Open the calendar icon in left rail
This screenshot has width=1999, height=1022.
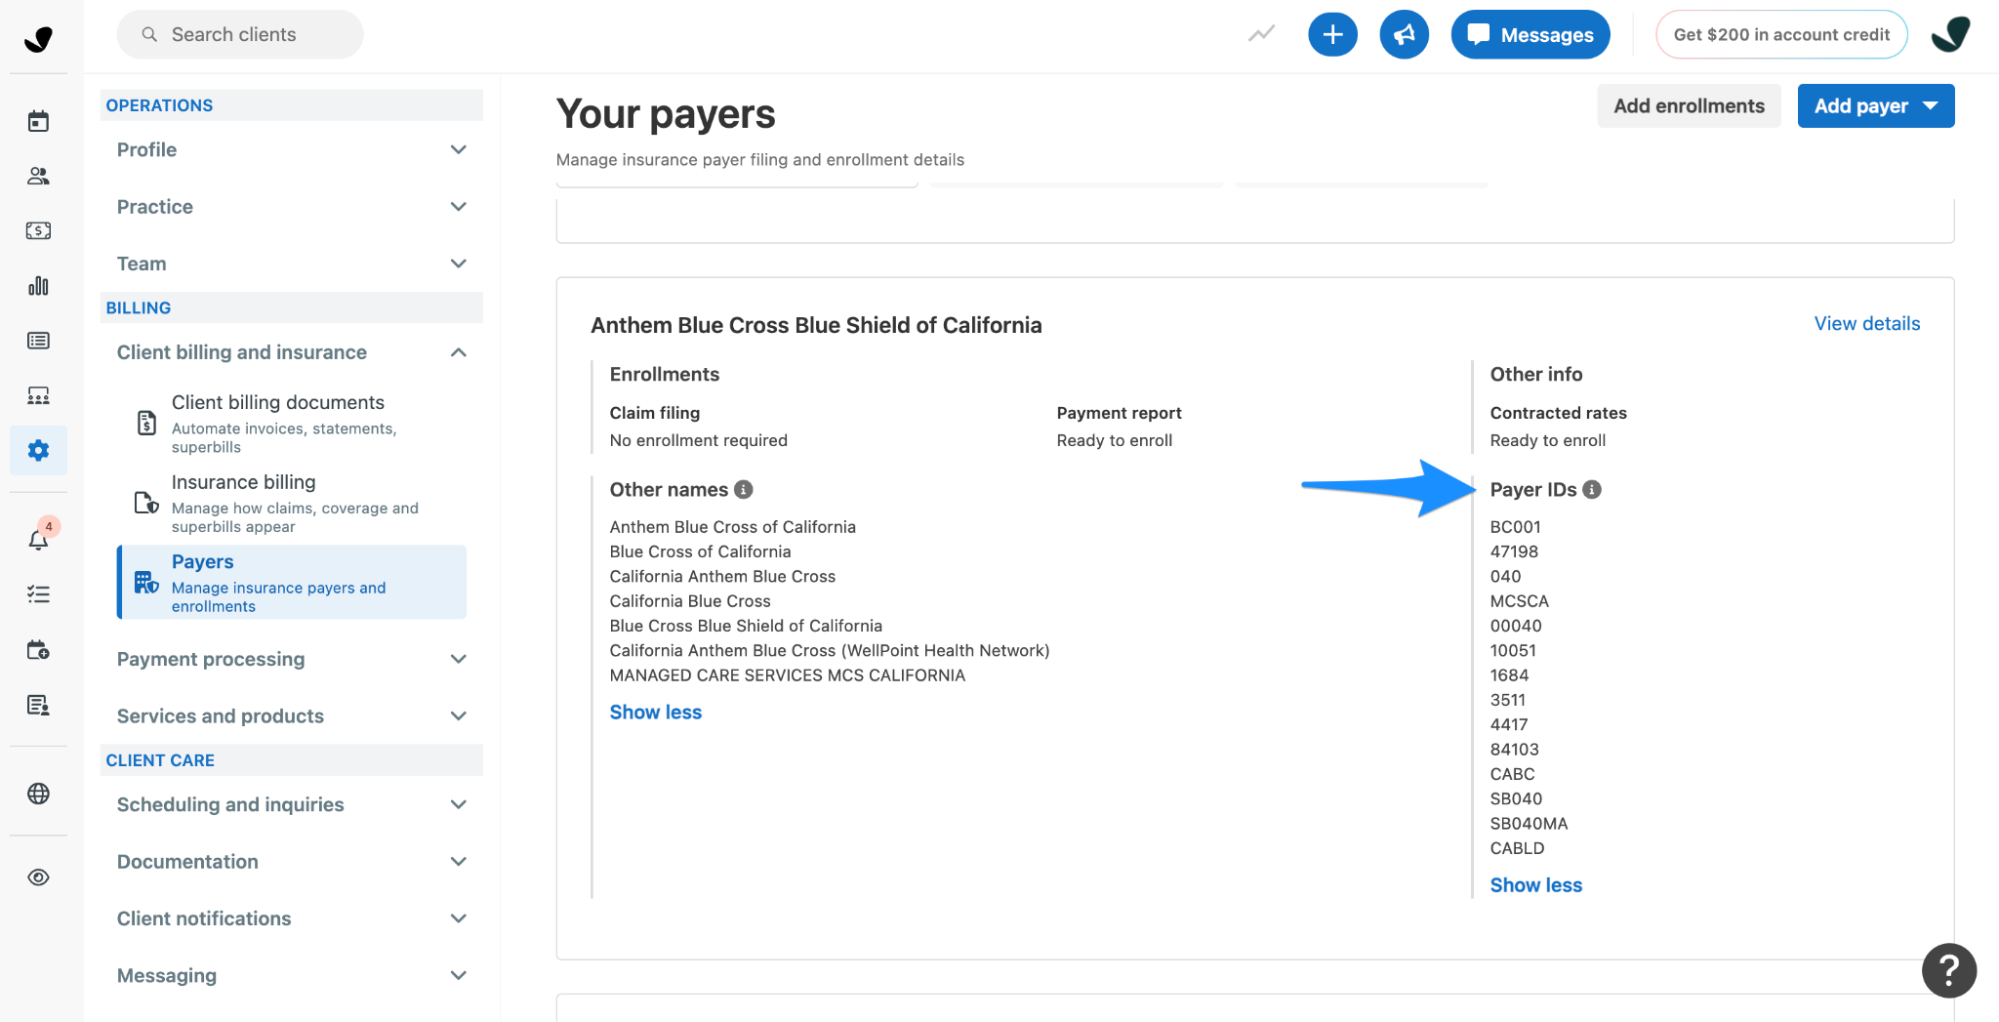(x=38, y=121)
